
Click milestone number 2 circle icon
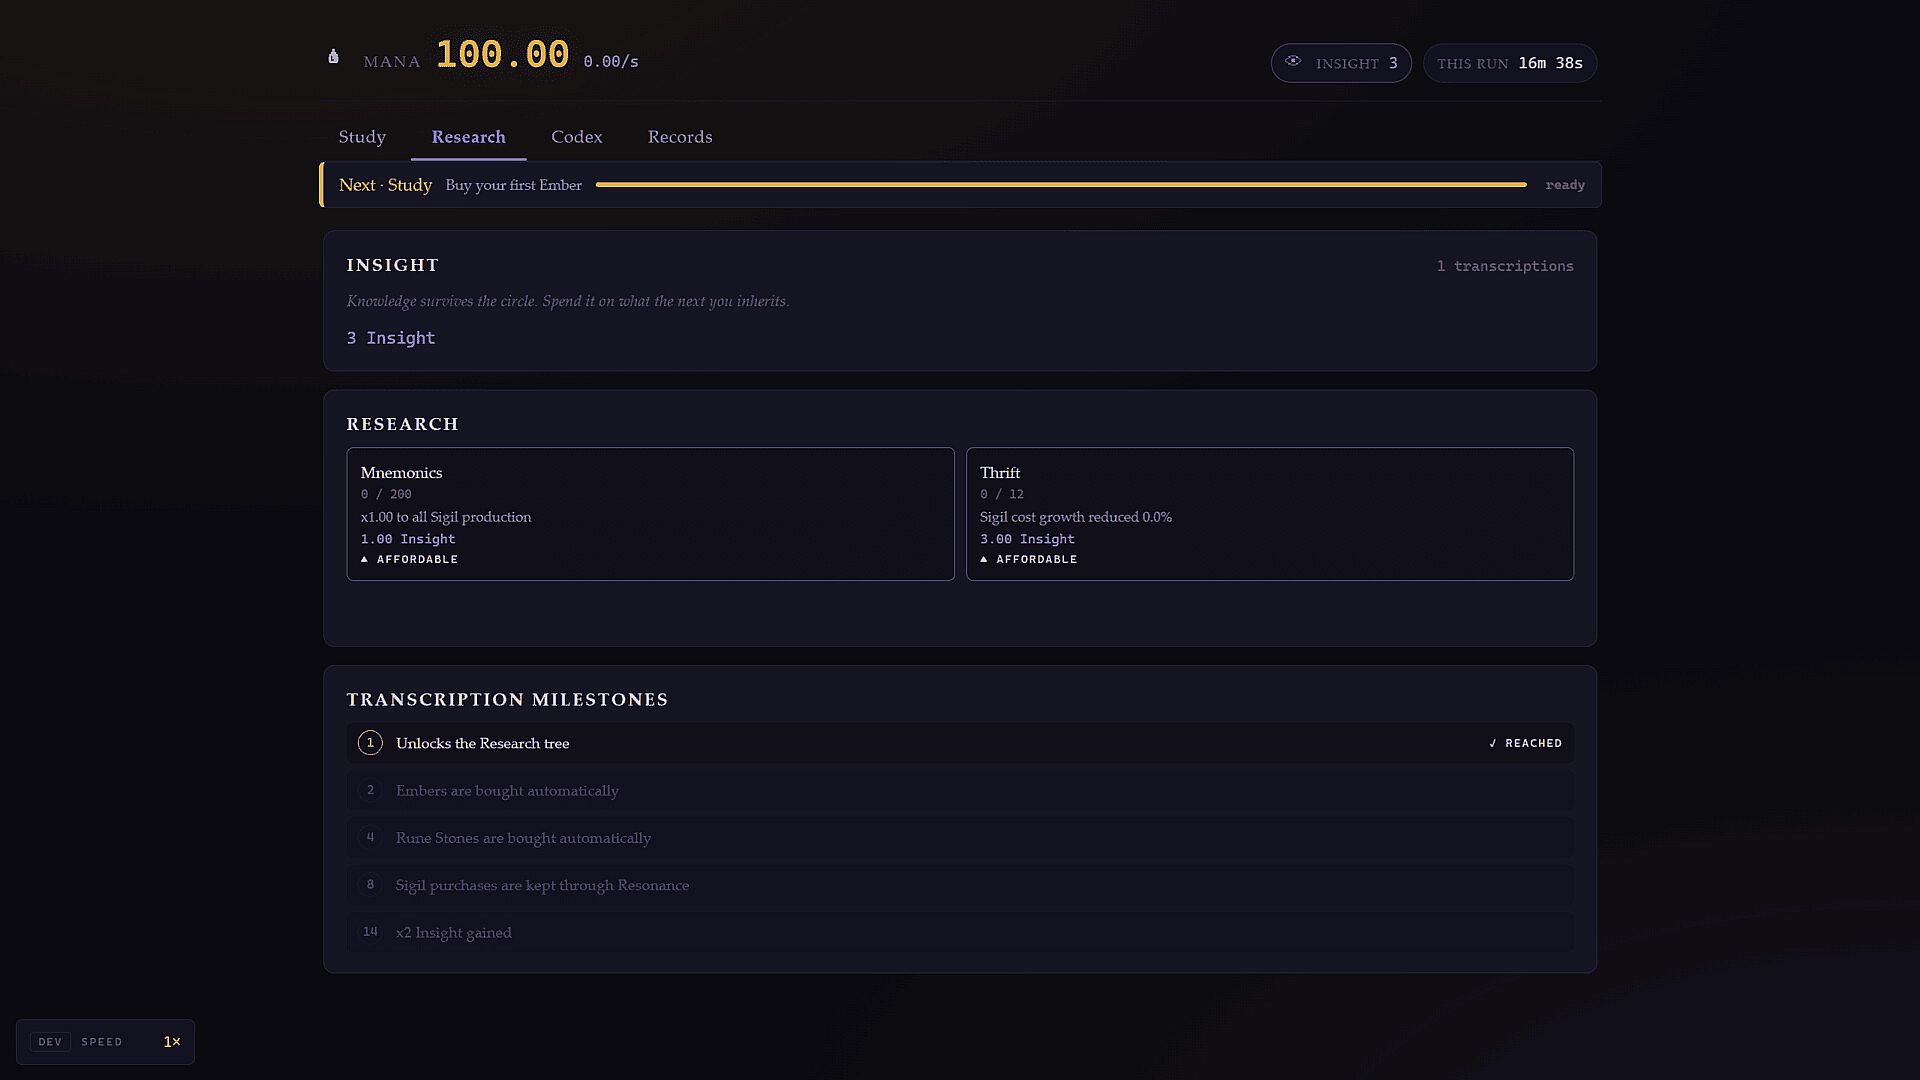370,790
